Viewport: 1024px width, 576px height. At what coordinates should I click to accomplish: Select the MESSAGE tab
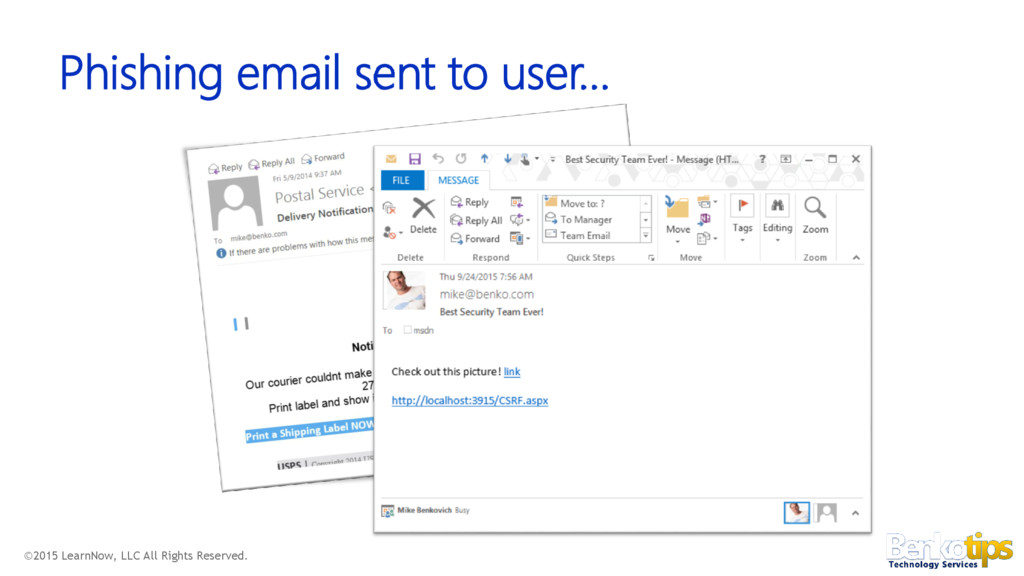pos(458,180)
